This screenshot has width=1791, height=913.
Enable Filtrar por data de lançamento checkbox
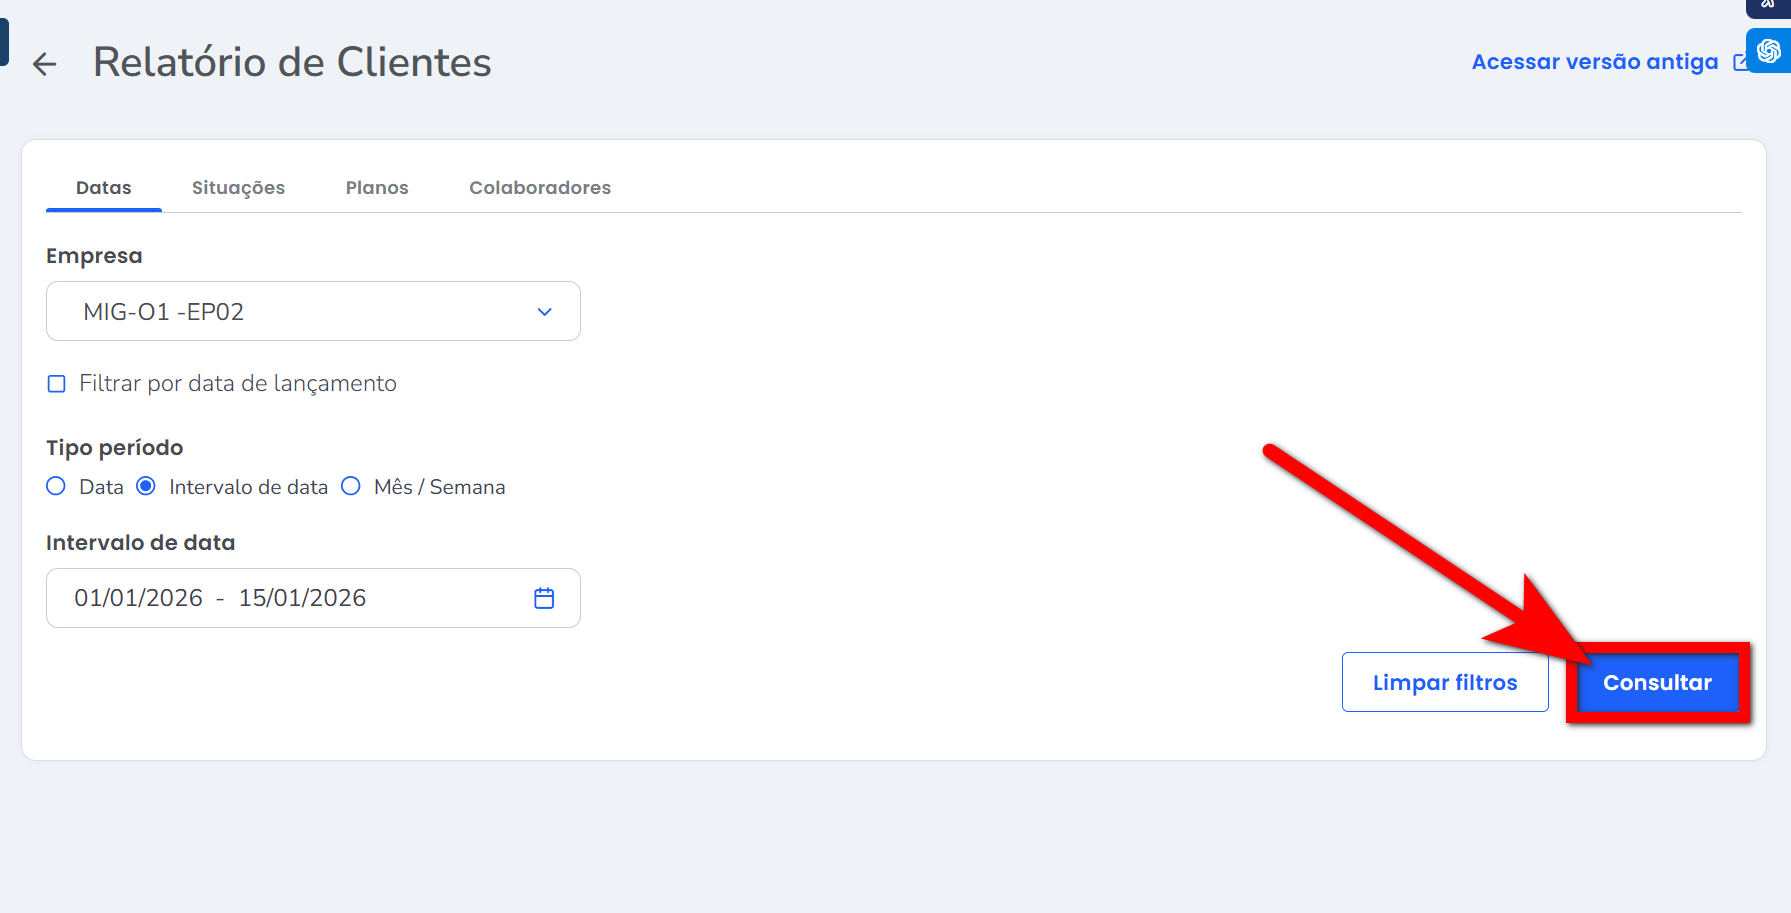click(x=57, y=384)
